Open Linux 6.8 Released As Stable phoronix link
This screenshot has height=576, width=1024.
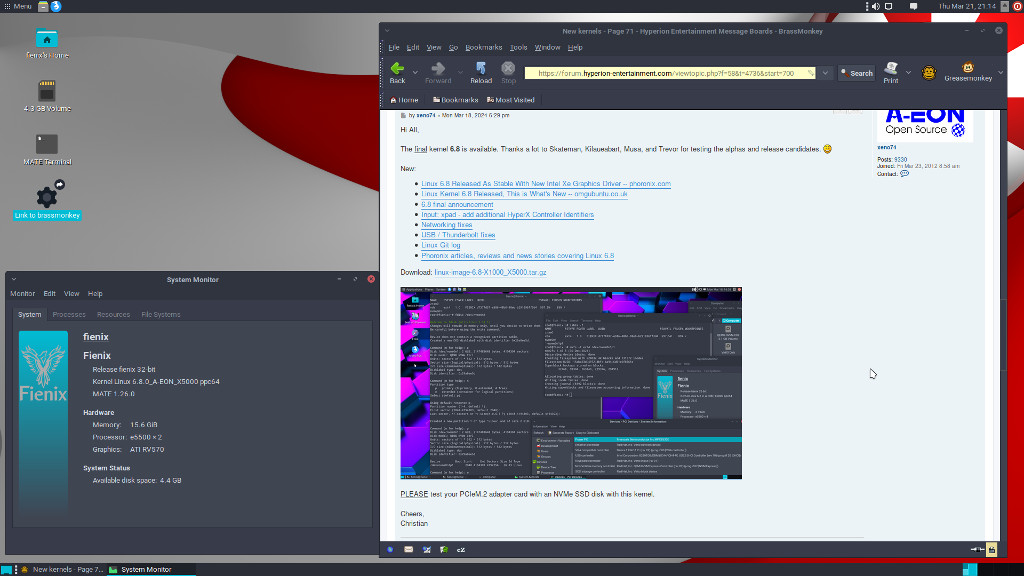(x=546, y=184)
